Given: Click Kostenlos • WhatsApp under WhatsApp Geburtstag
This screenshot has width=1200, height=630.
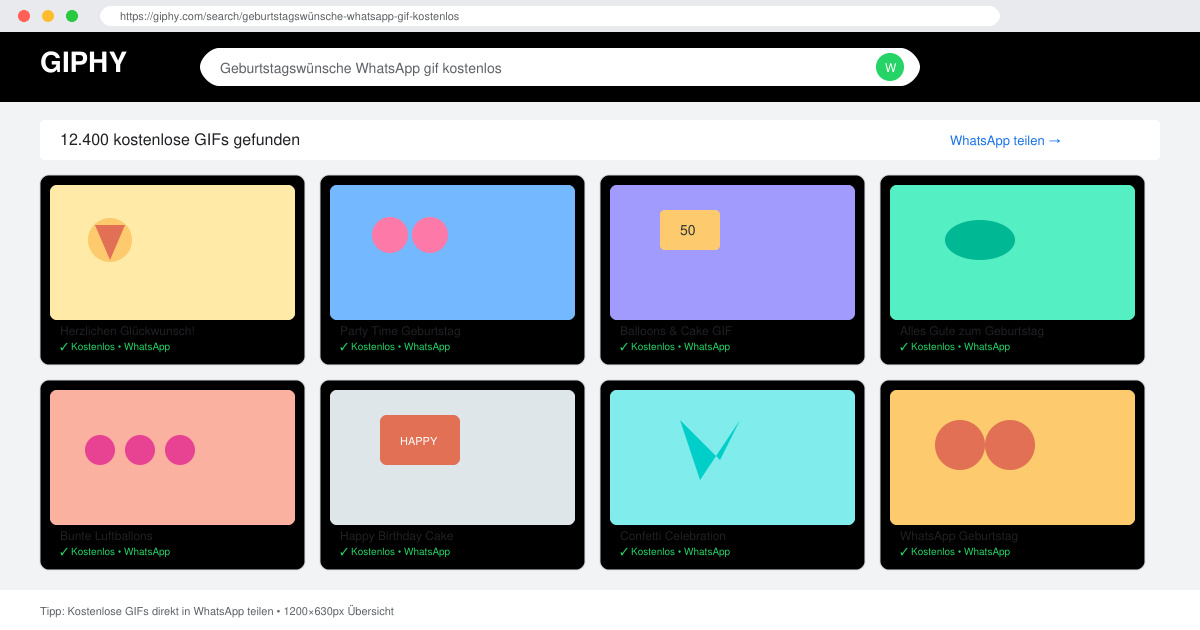Looking at the screenshot, I should (954, 552).
